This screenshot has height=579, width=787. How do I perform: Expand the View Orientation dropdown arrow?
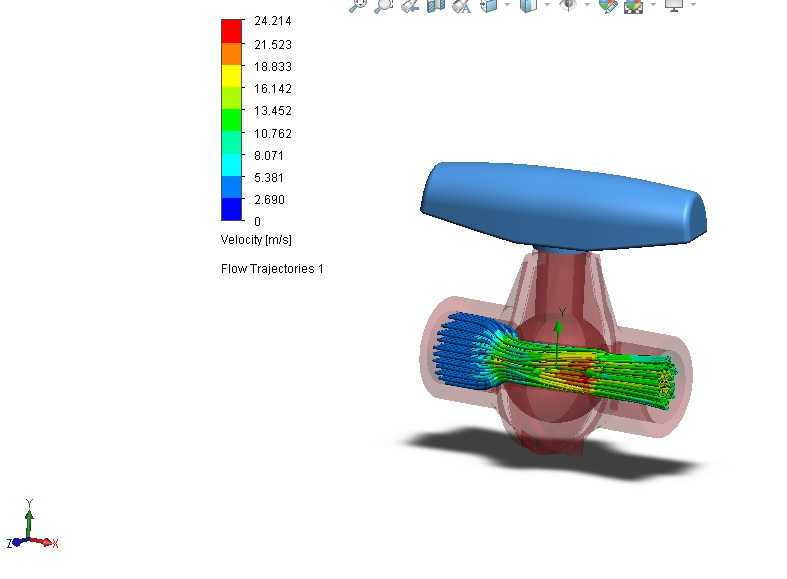click(507, 5)
